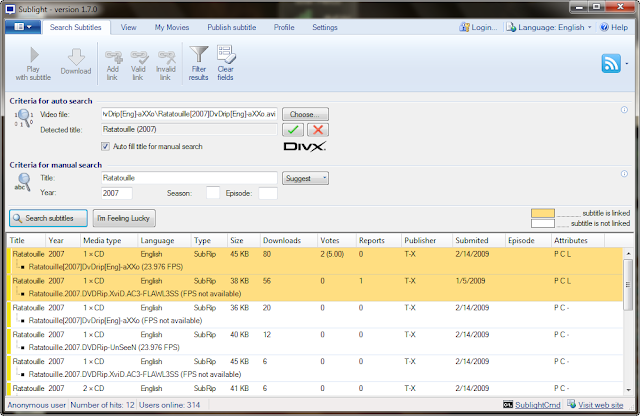Open the Visit web site link
This screenshot has height=416, width=640.
click(600, 405)
